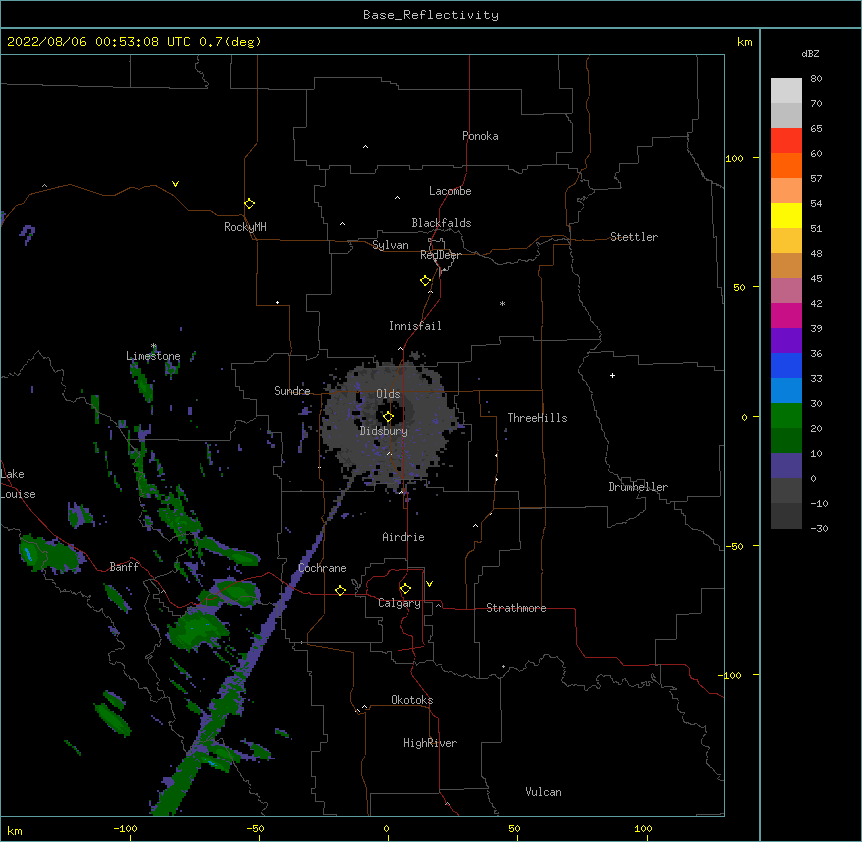The height and width of the screenshot is (842, 862).
Task: Click the Didsbury label
Action: (x=384, y=431)
